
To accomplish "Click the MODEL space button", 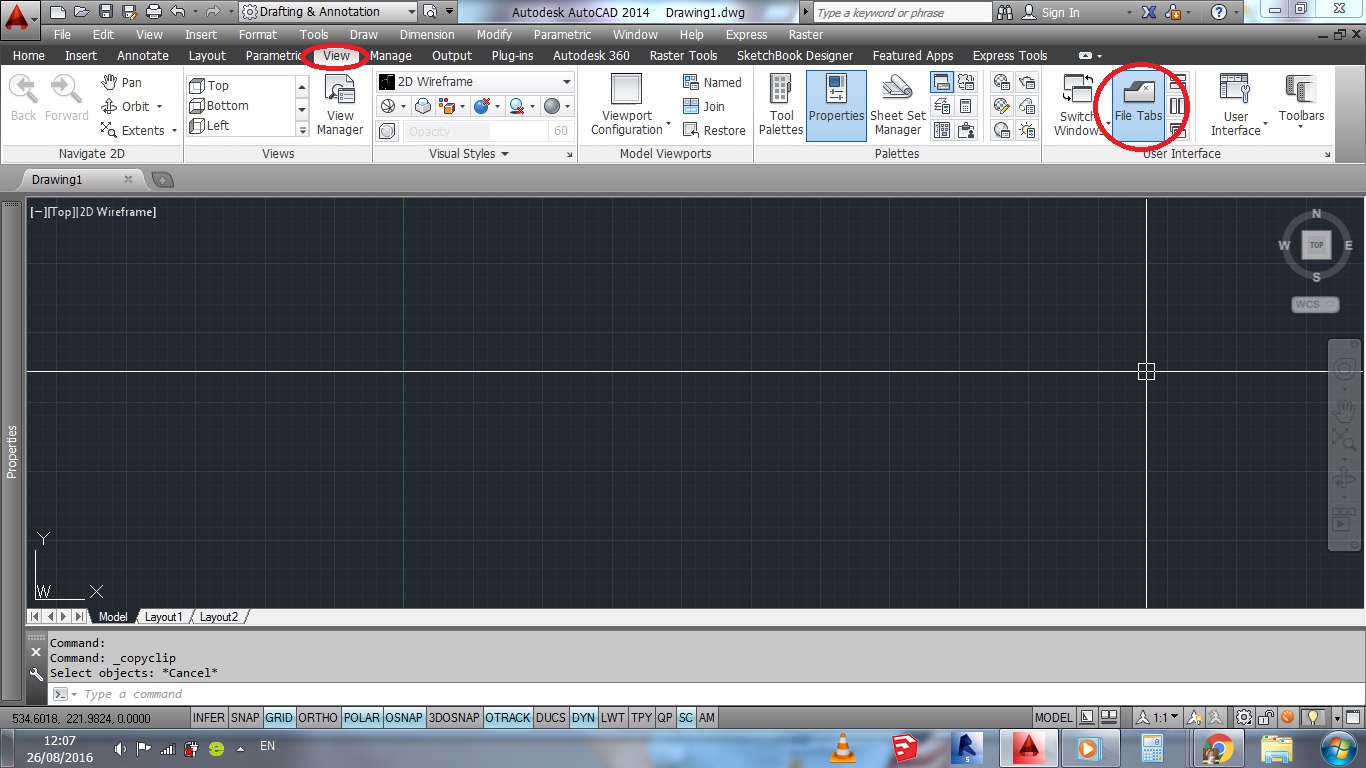I will coord(1053,718).
